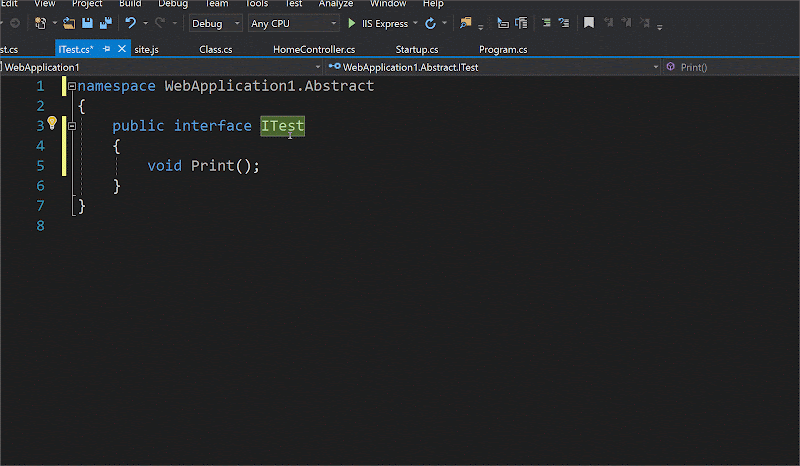Open the View menu

pos(44,4)
